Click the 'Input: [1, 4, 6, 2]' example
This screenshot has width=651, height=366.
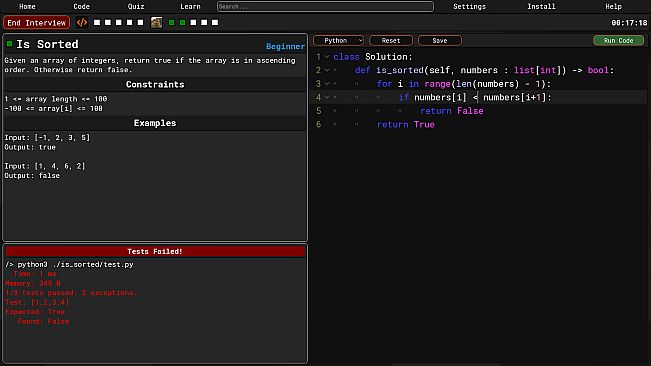[x=45, y=166]
